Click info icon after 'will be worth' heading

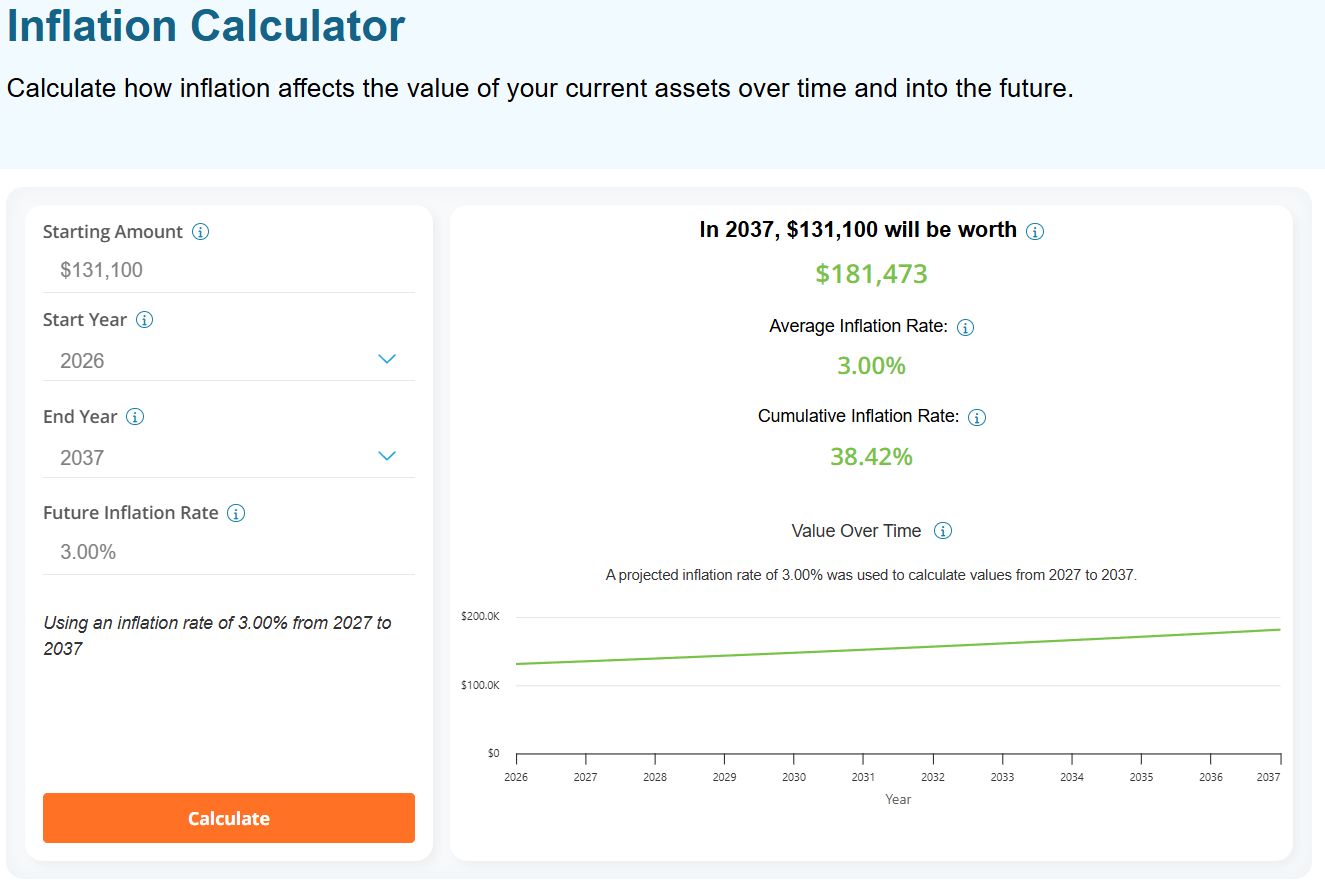(1035, 231)
